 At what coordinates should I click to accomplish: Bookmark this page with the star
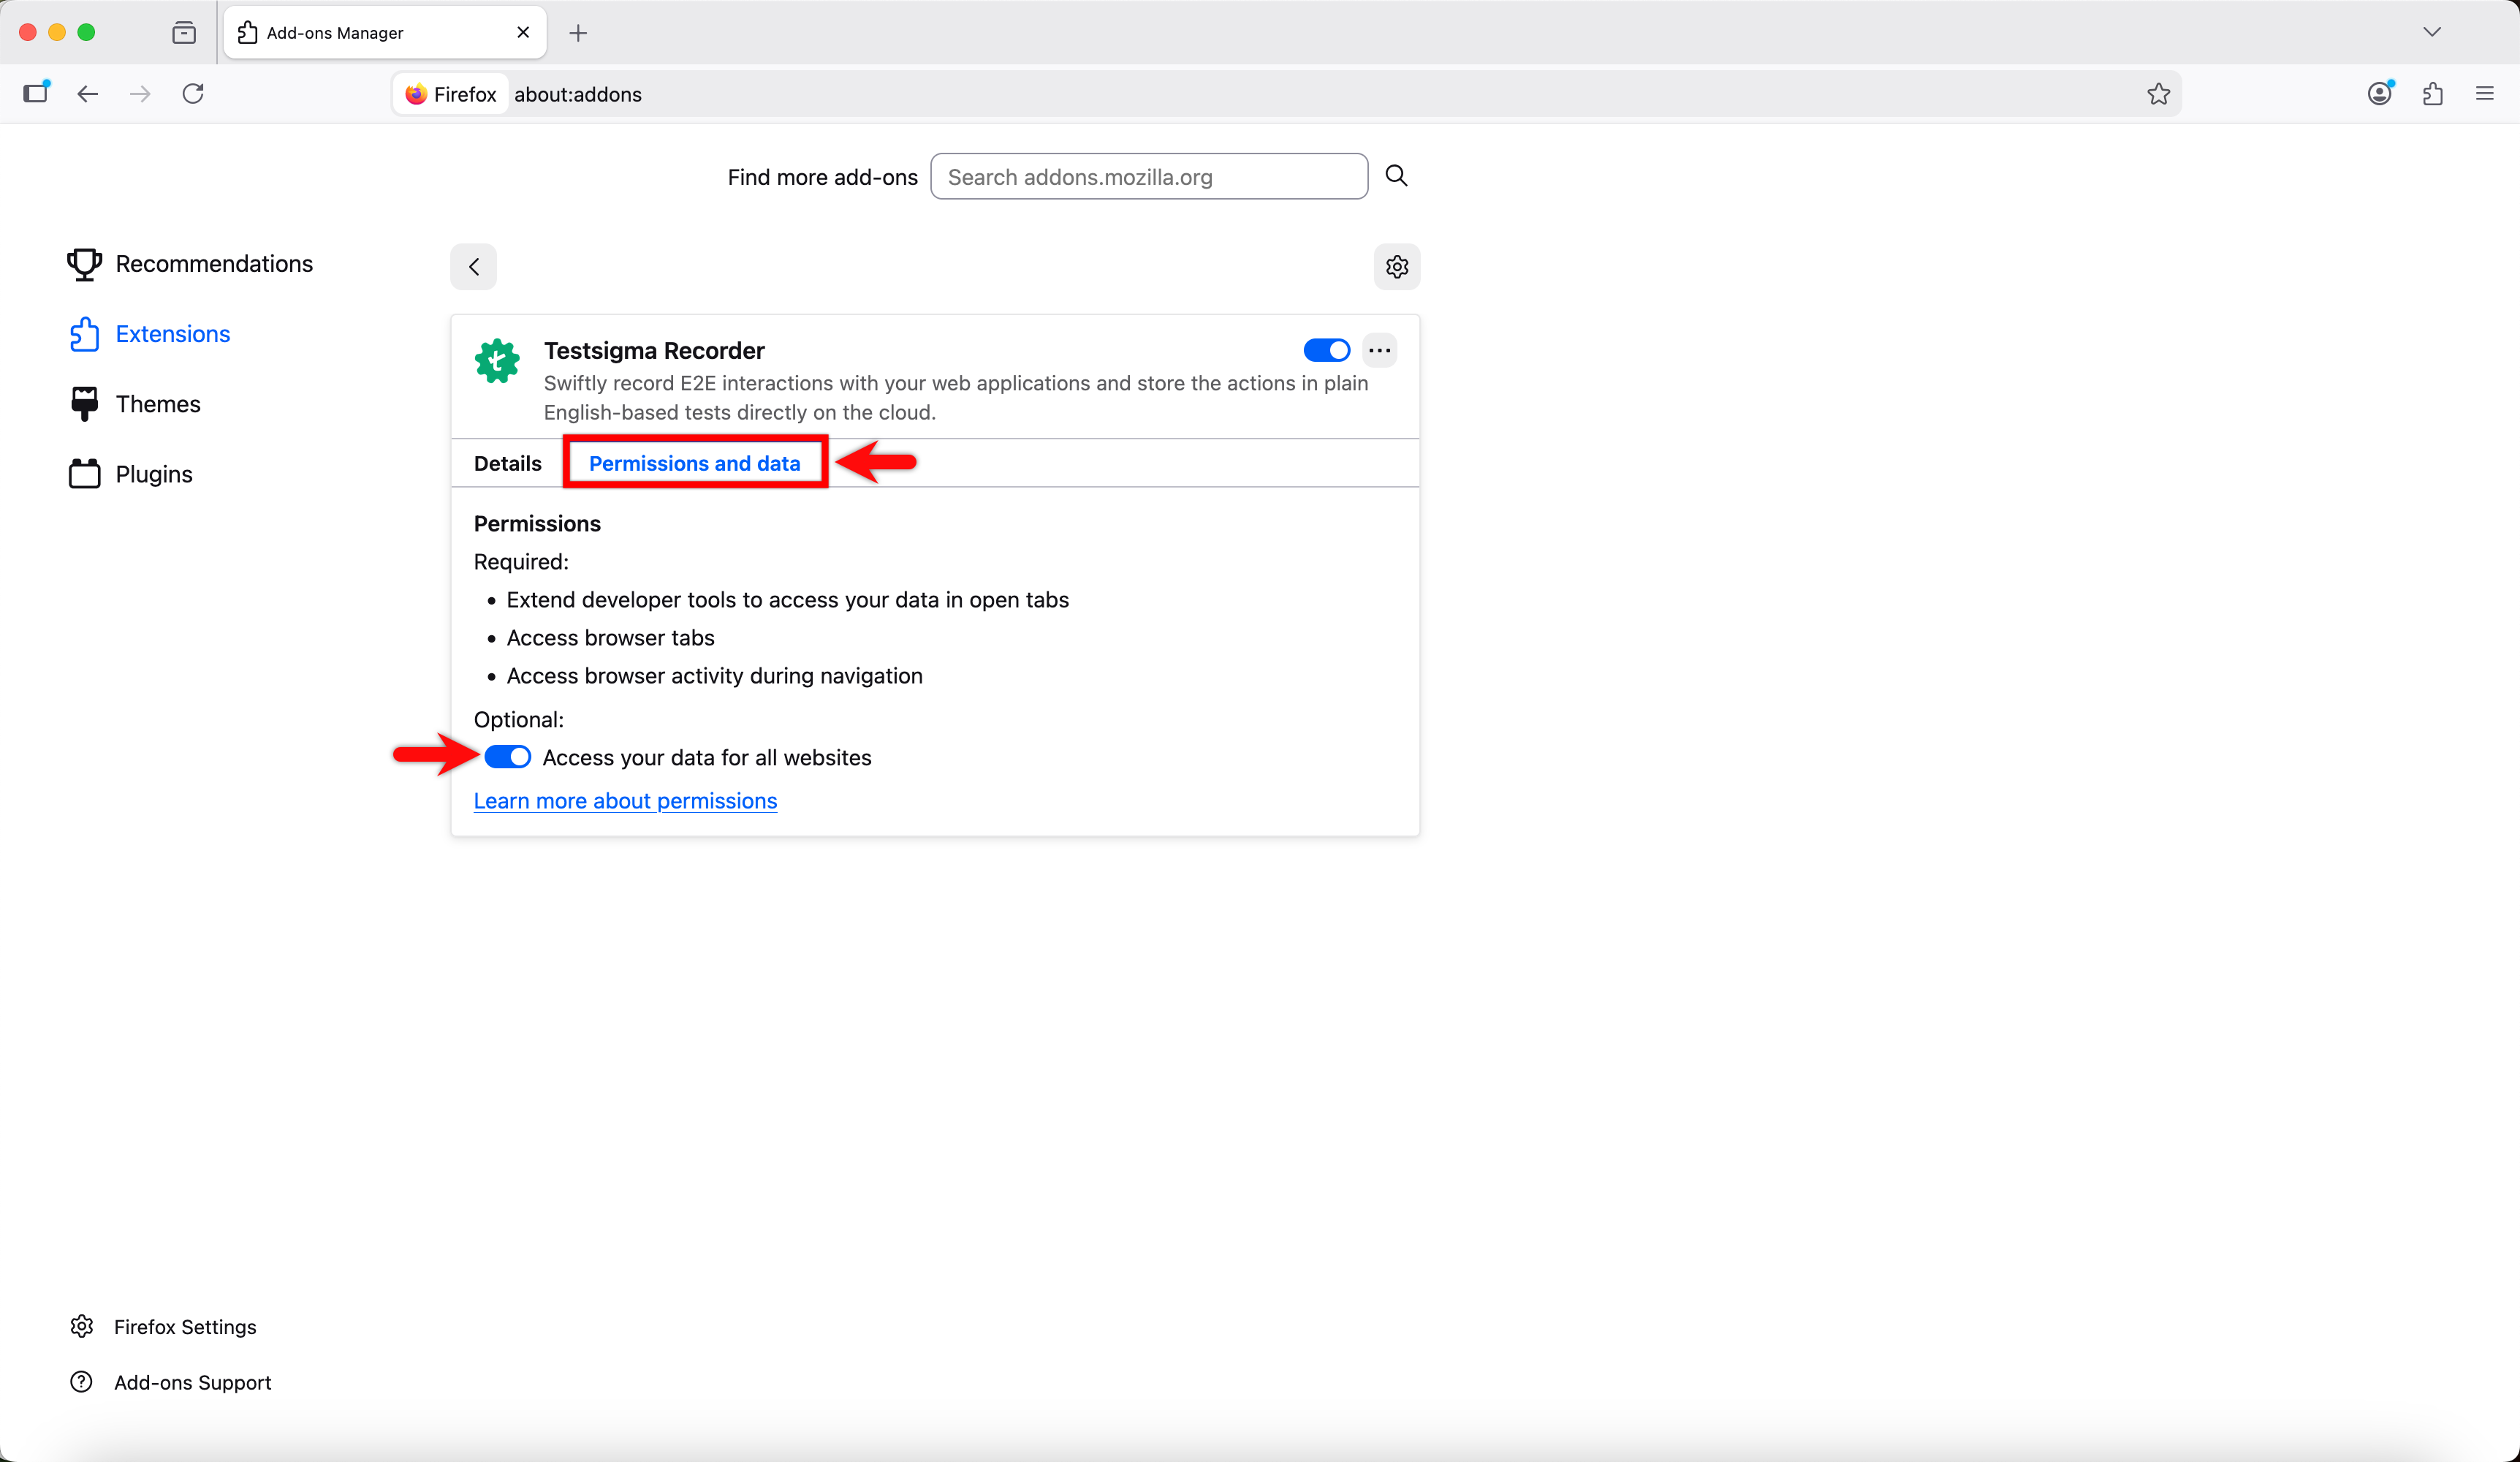tap(2158, 94)
